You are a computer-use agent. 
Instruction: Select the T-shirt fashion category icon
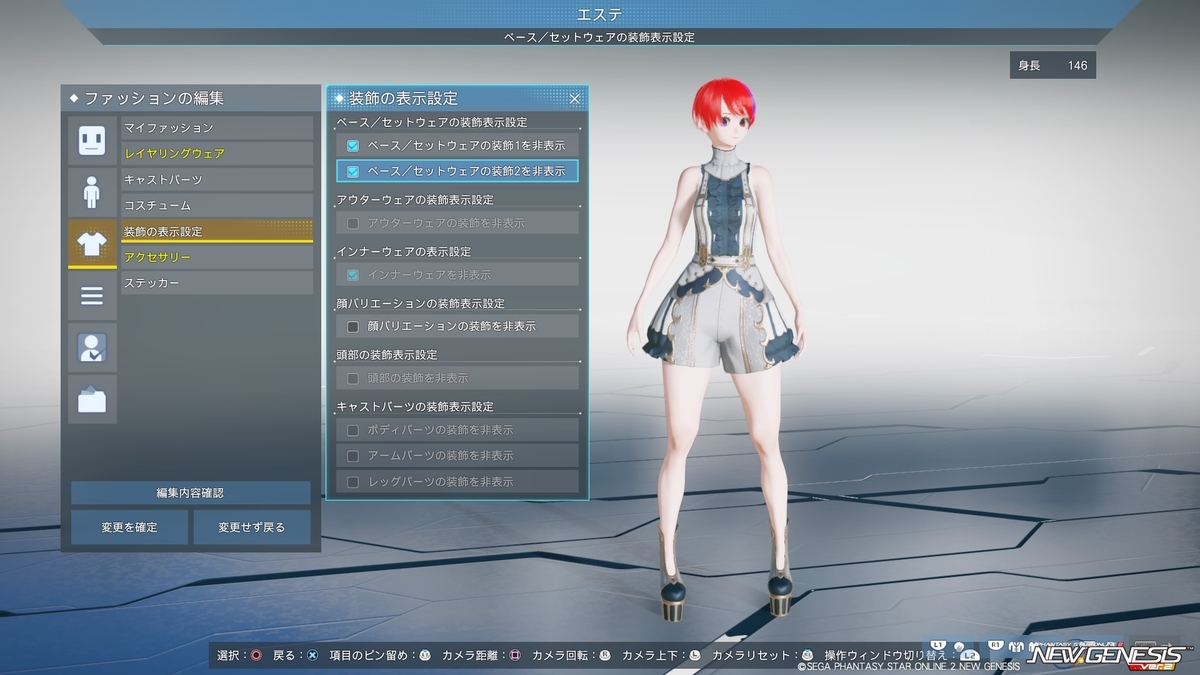click(92, 243)
